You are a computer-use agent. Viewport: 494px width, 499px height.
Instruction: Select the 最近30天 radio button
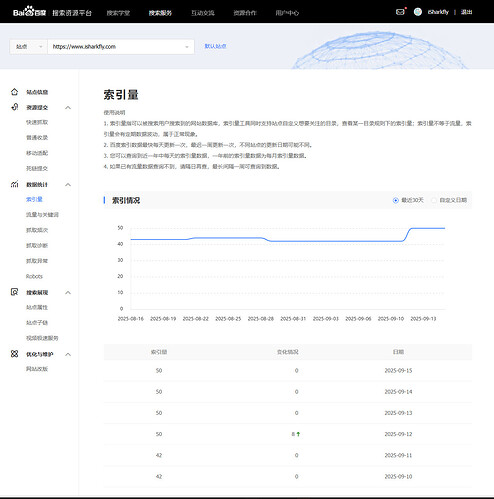395,200
